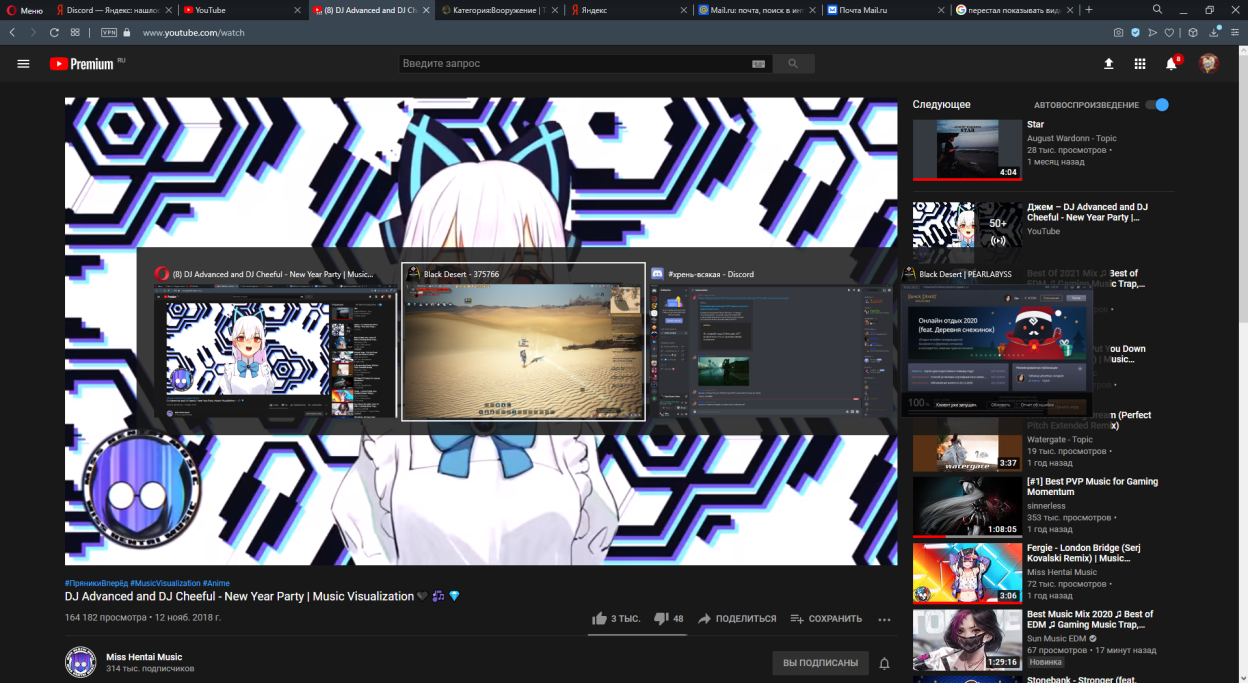
Task: Click the #MusicVisualization hashtag
Action: tap(163, 583)
